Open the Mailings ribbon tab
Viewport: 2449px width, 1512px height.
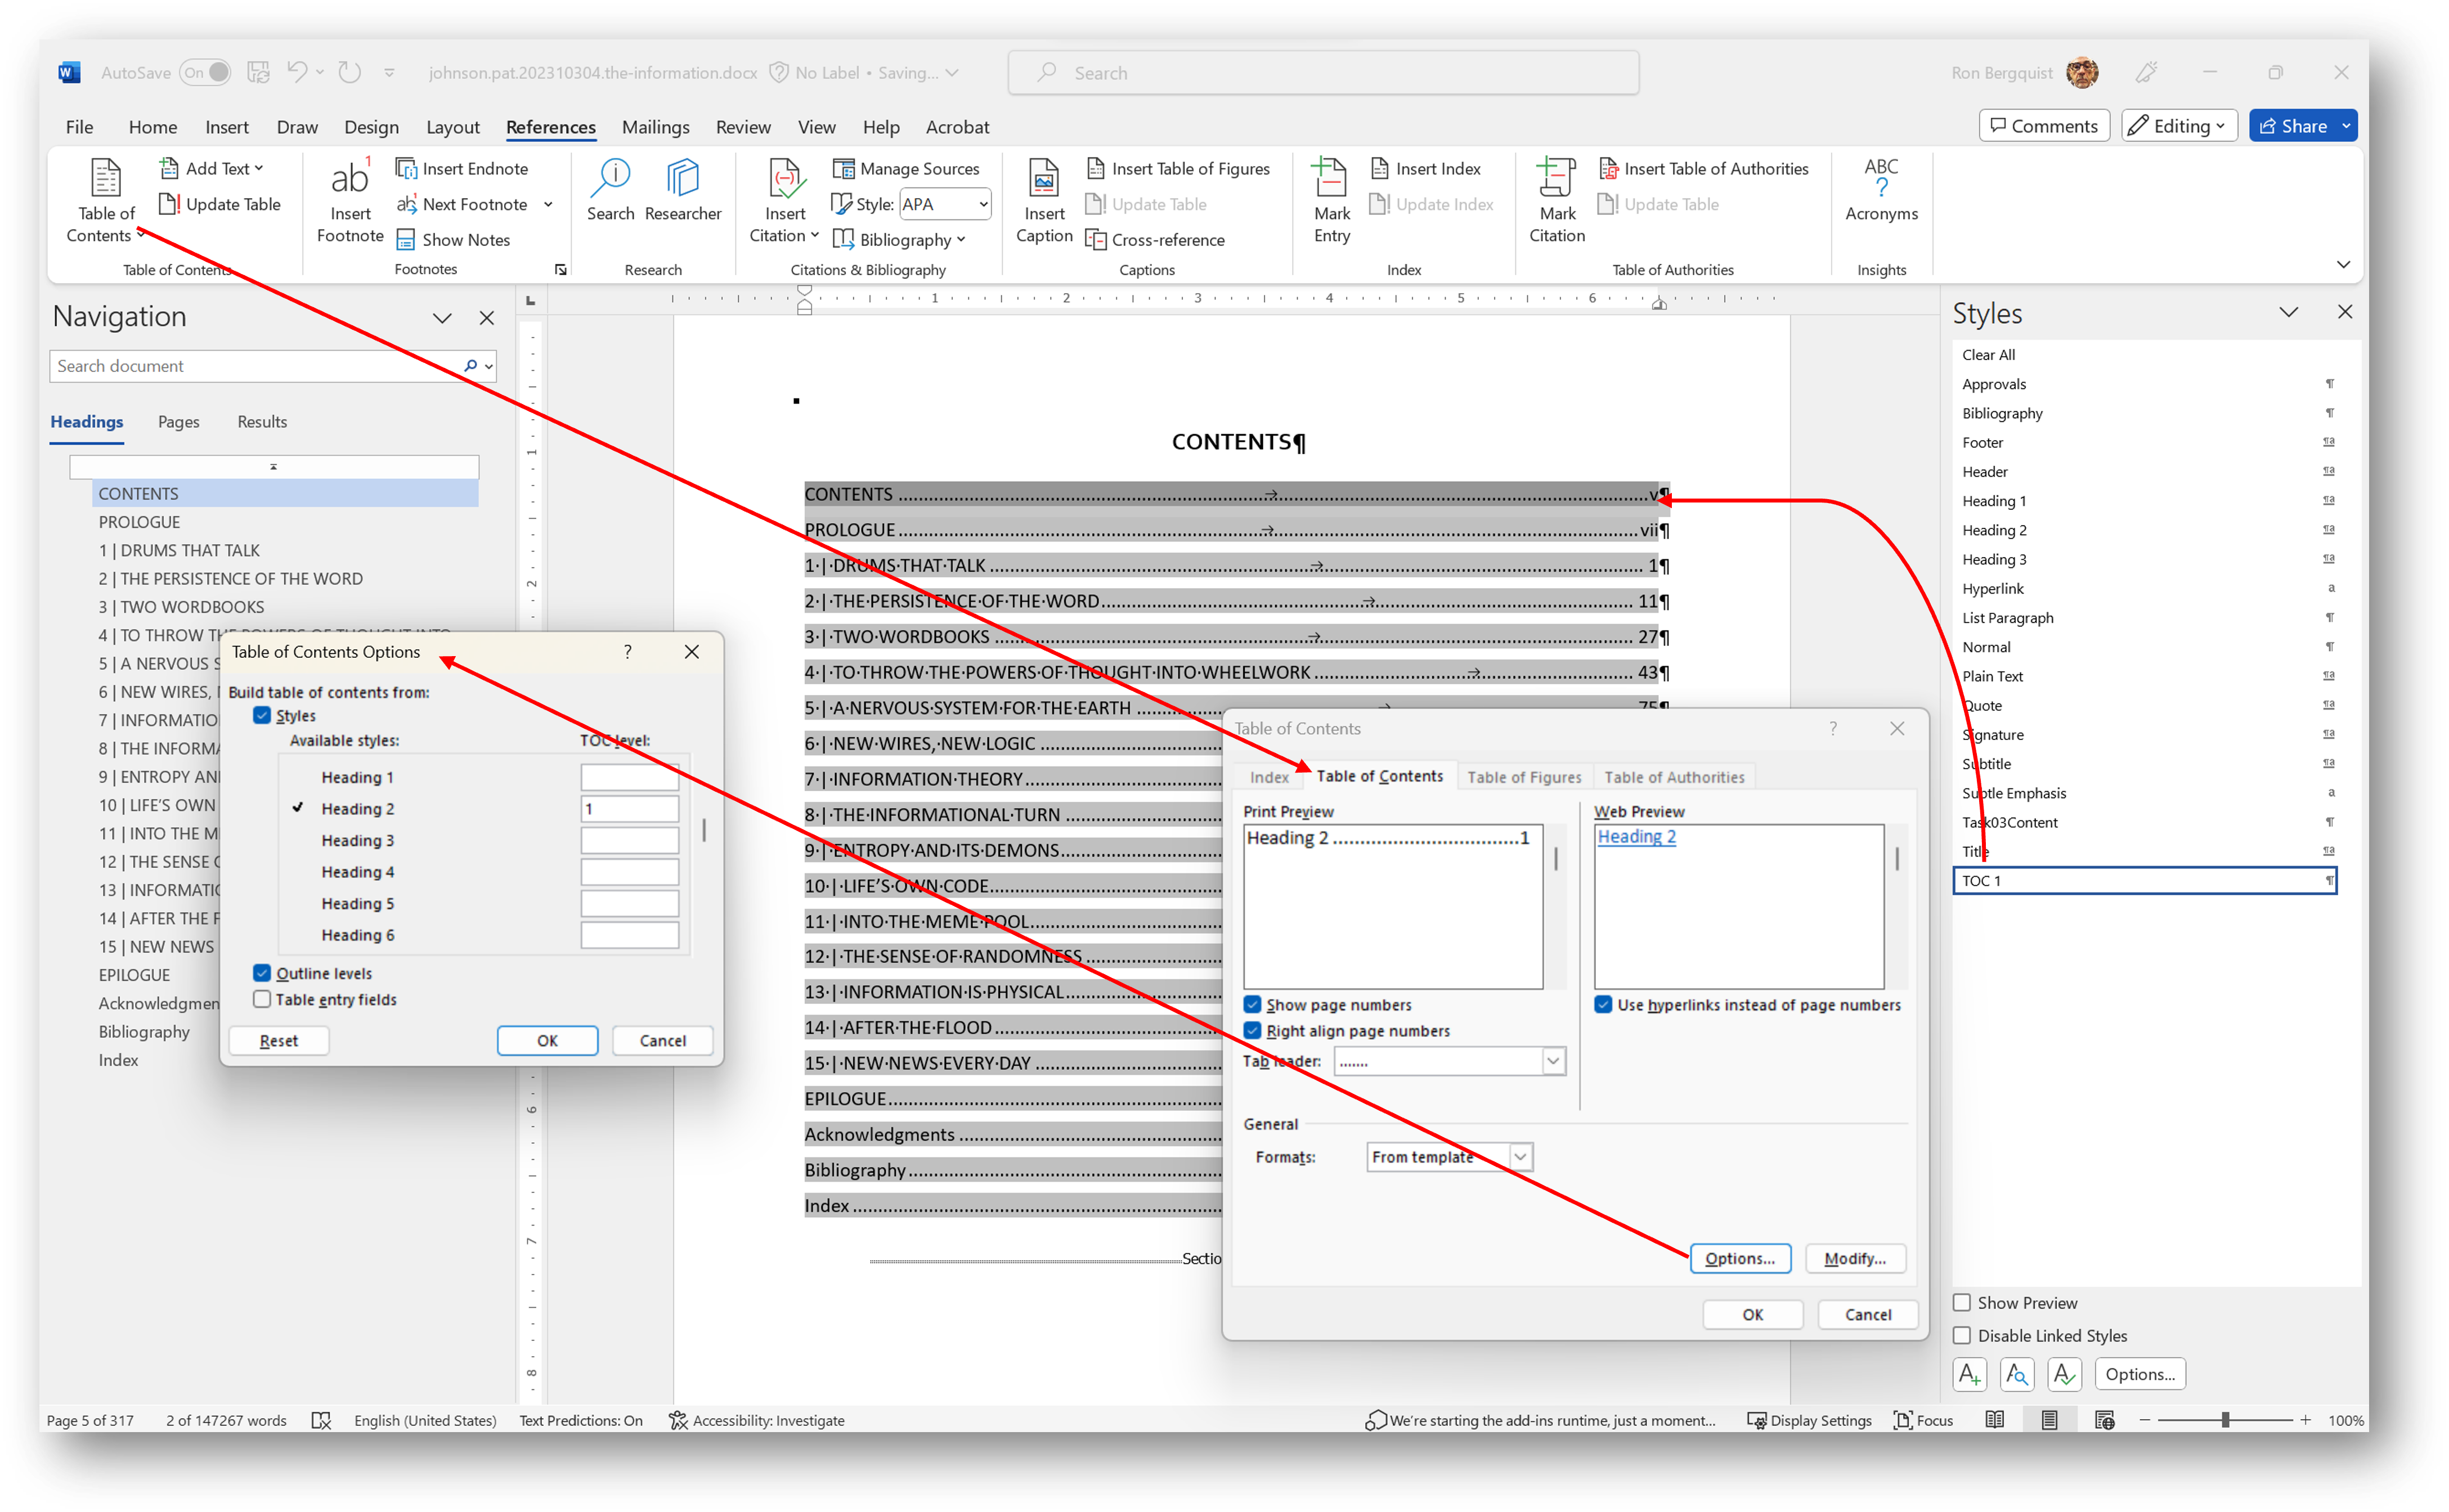pos(655,127)
